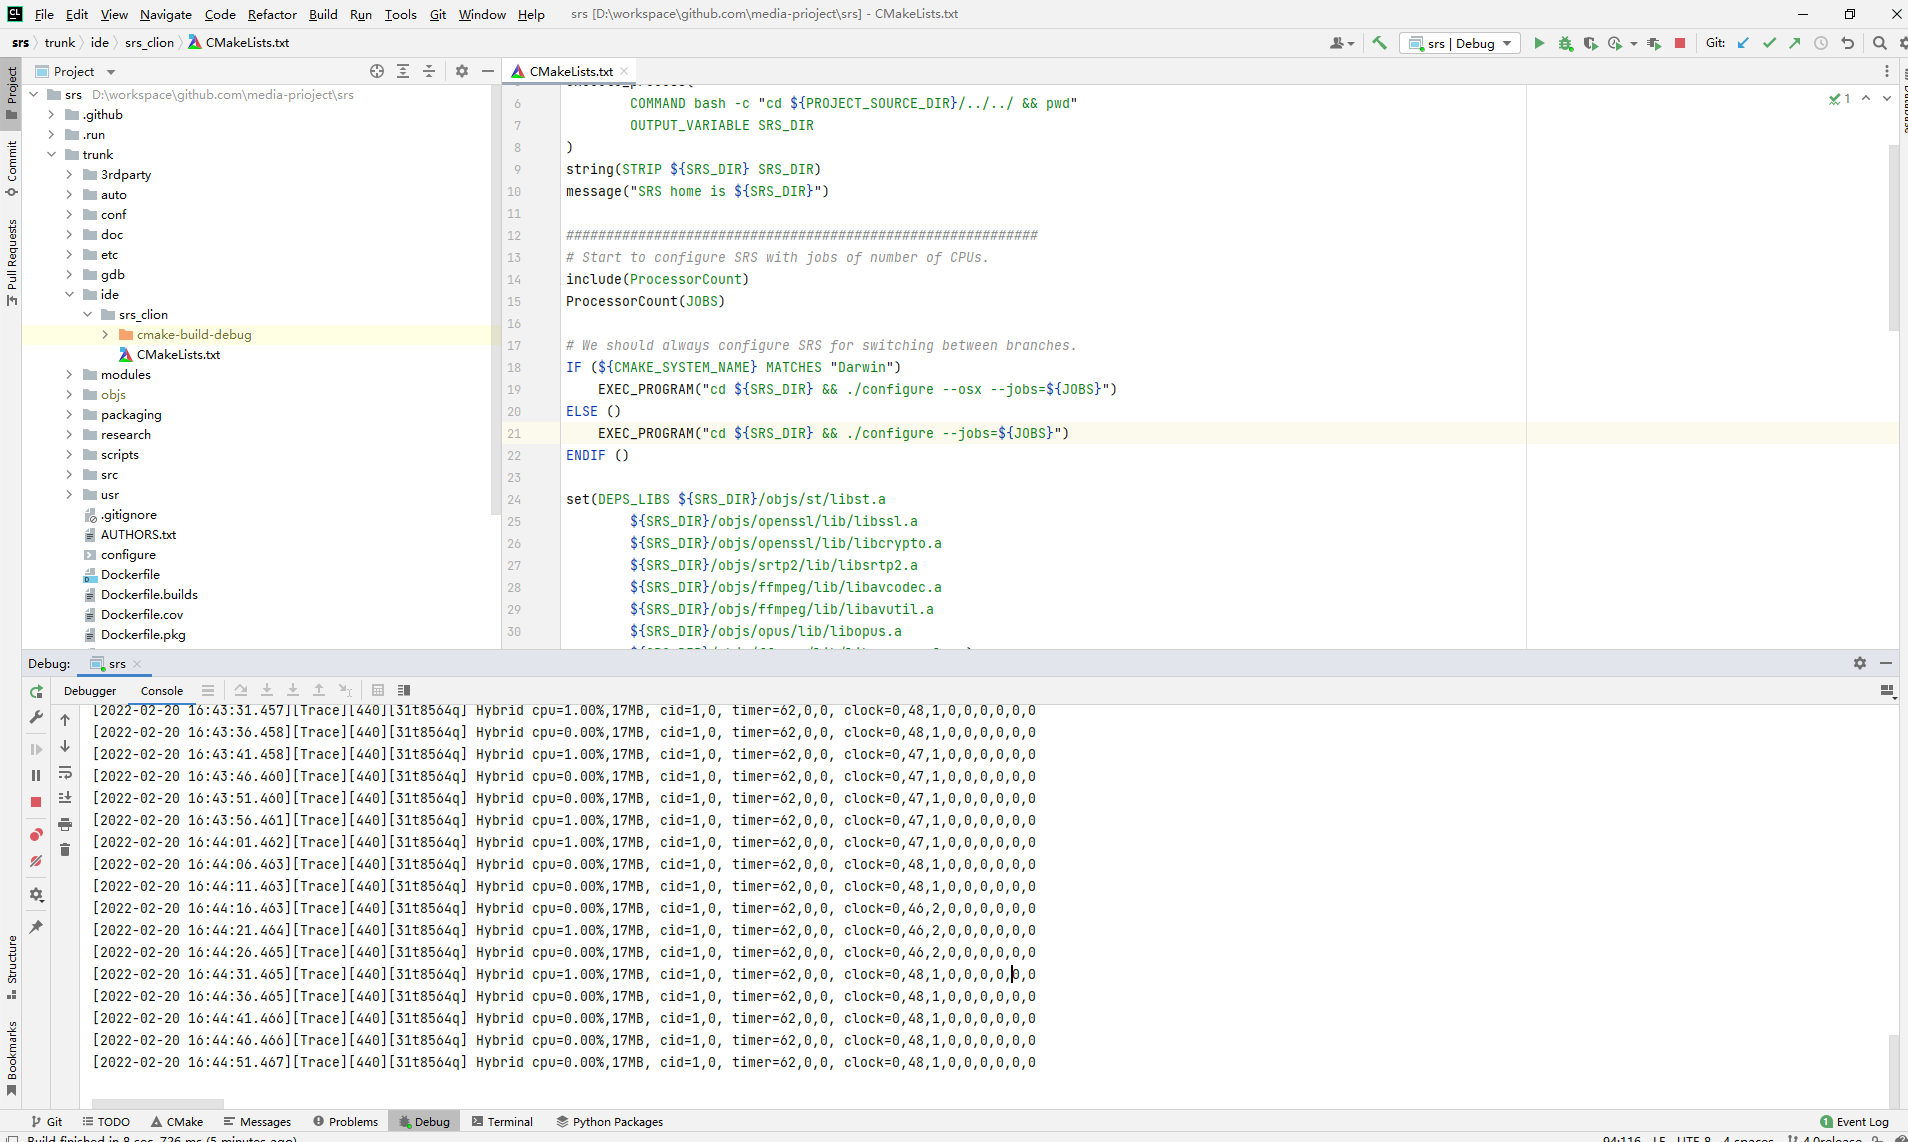The width and height of the screenshot is (1908, 1142).
Task: Open Search Everywhere magnifier icon
Action: tap(1879, 43)
